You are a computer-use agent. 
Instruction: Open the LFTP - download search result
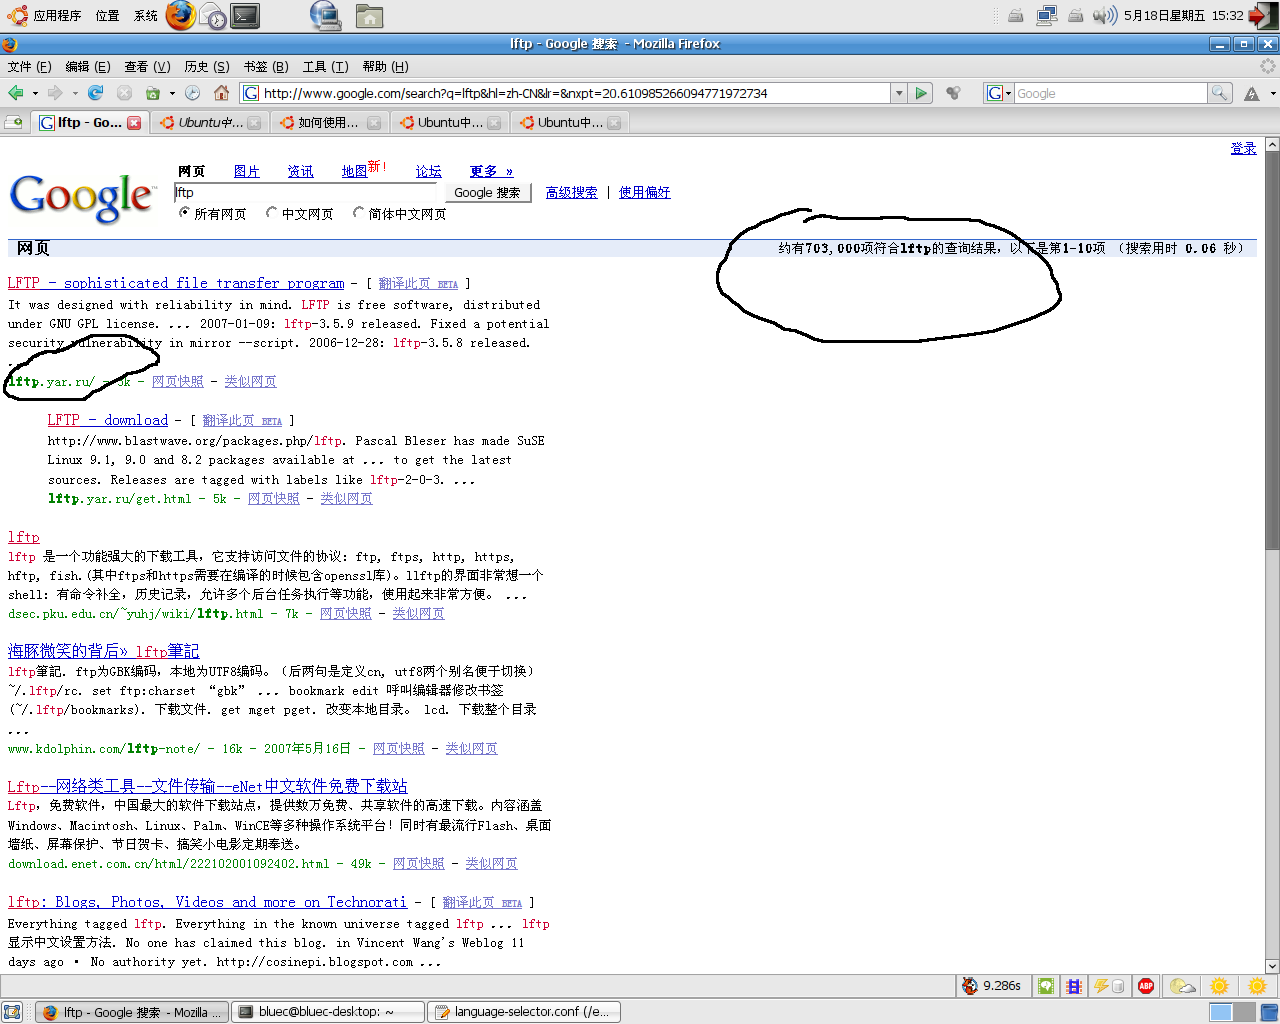108,420
